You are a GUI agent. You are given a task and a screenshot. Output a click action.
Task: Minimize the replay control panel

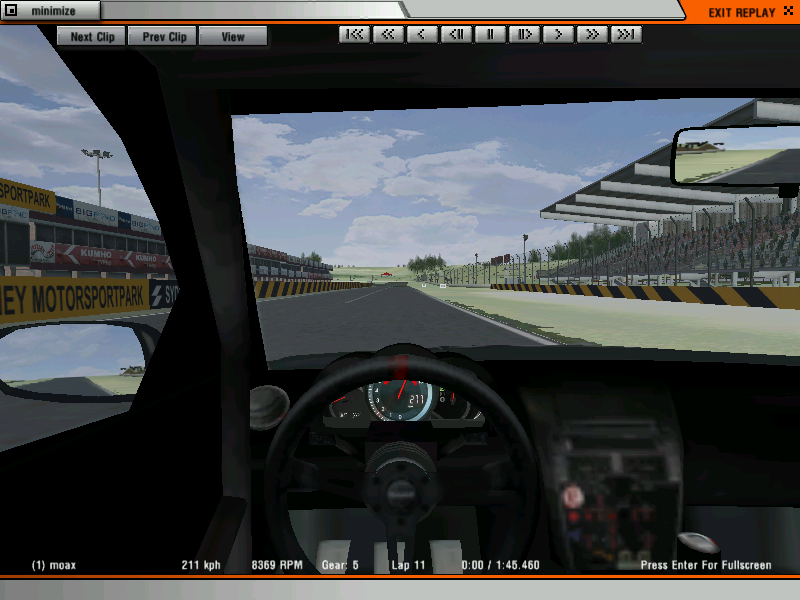point(51,10)
